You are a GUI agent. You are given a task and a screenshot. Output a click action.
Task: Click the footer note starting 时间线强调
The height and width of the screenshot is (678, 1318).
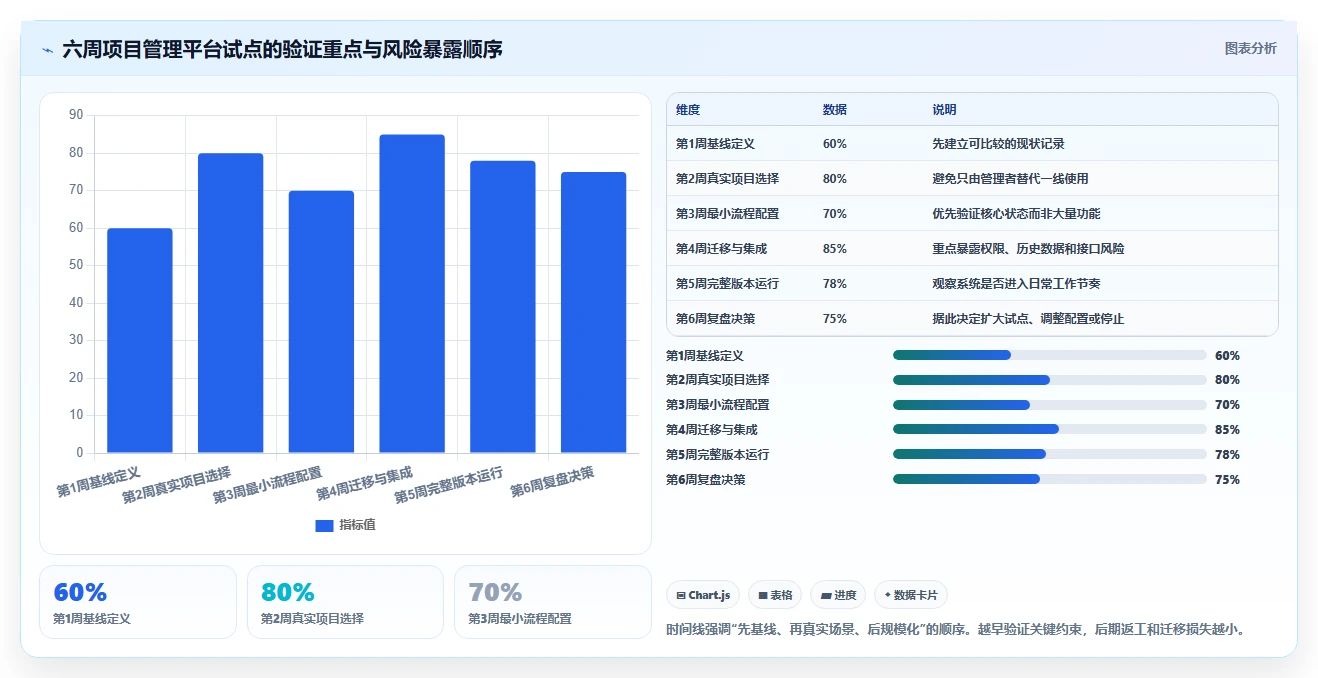click(955, 630)
